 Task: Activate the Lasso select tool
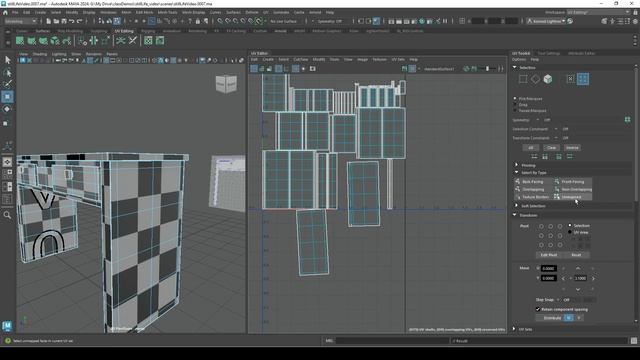[x=7, y=73]
